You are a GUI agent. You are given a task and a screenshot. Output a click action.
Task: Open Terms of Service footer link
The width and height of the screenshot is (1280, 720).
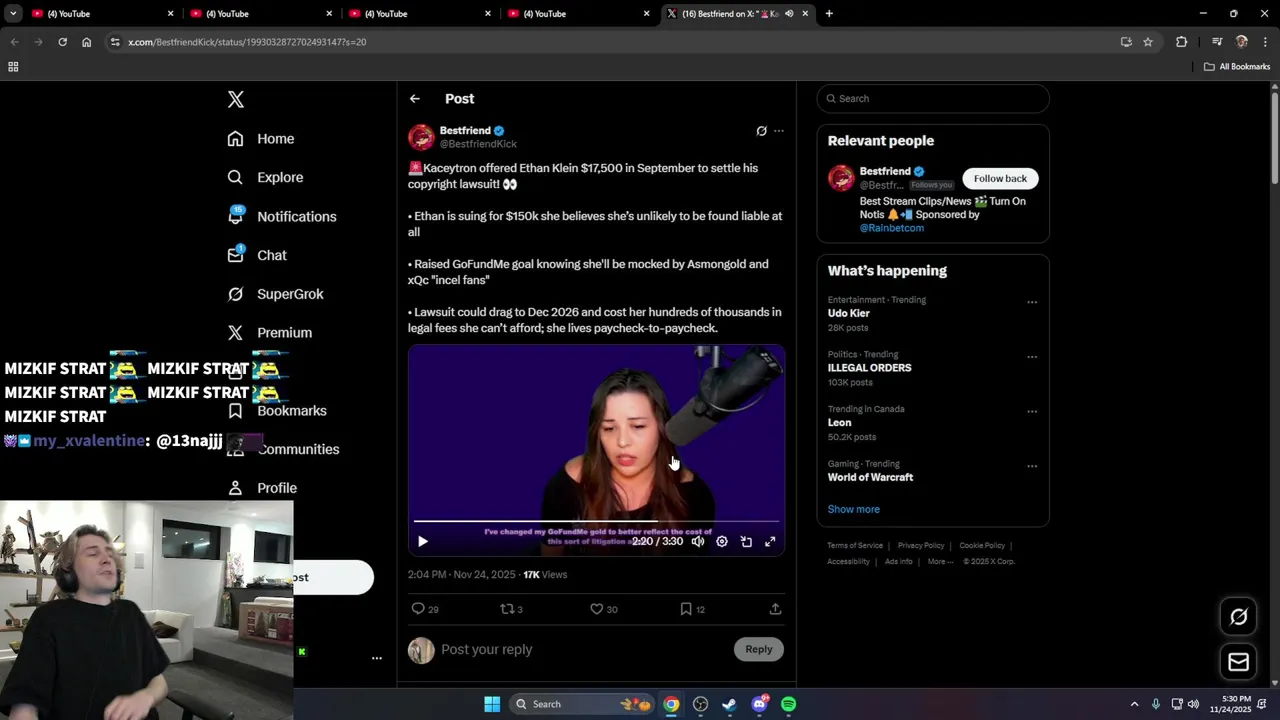[x=855, y=545]
